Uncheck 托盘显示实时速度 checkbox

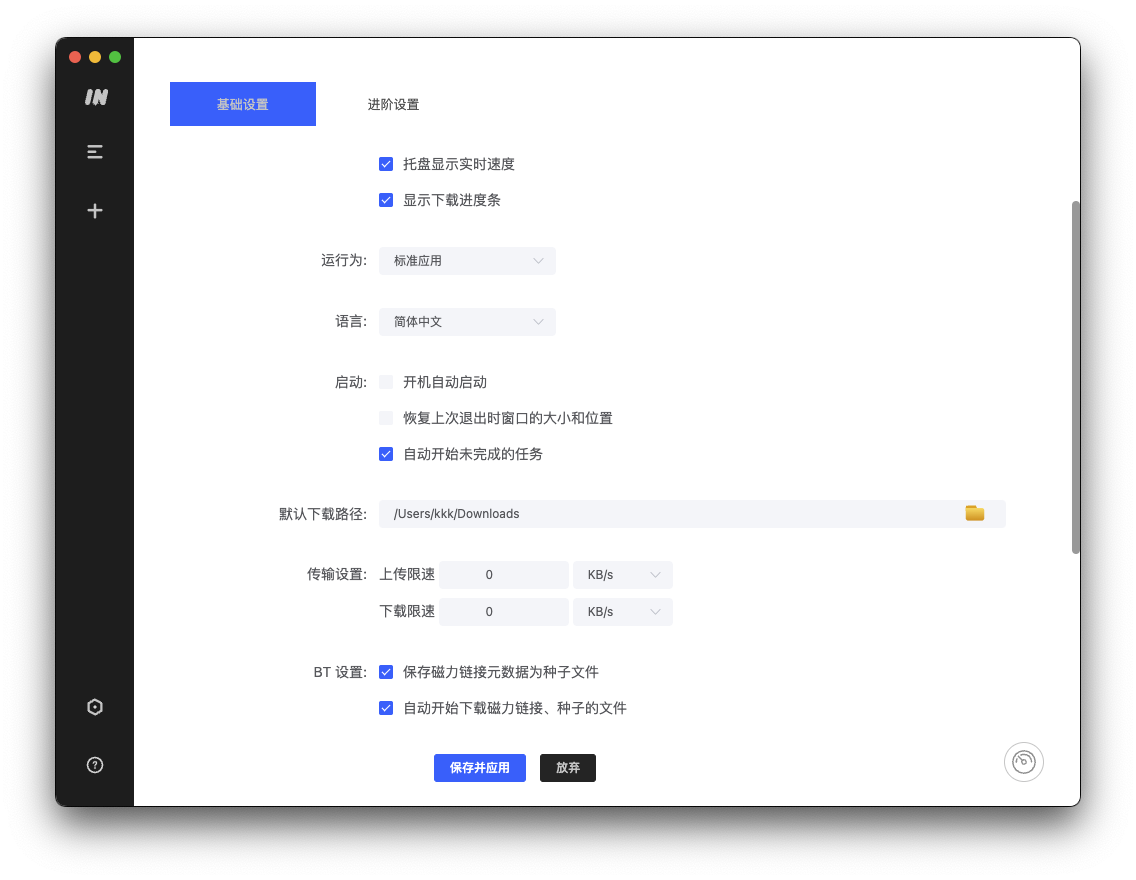tap(386, 164)
